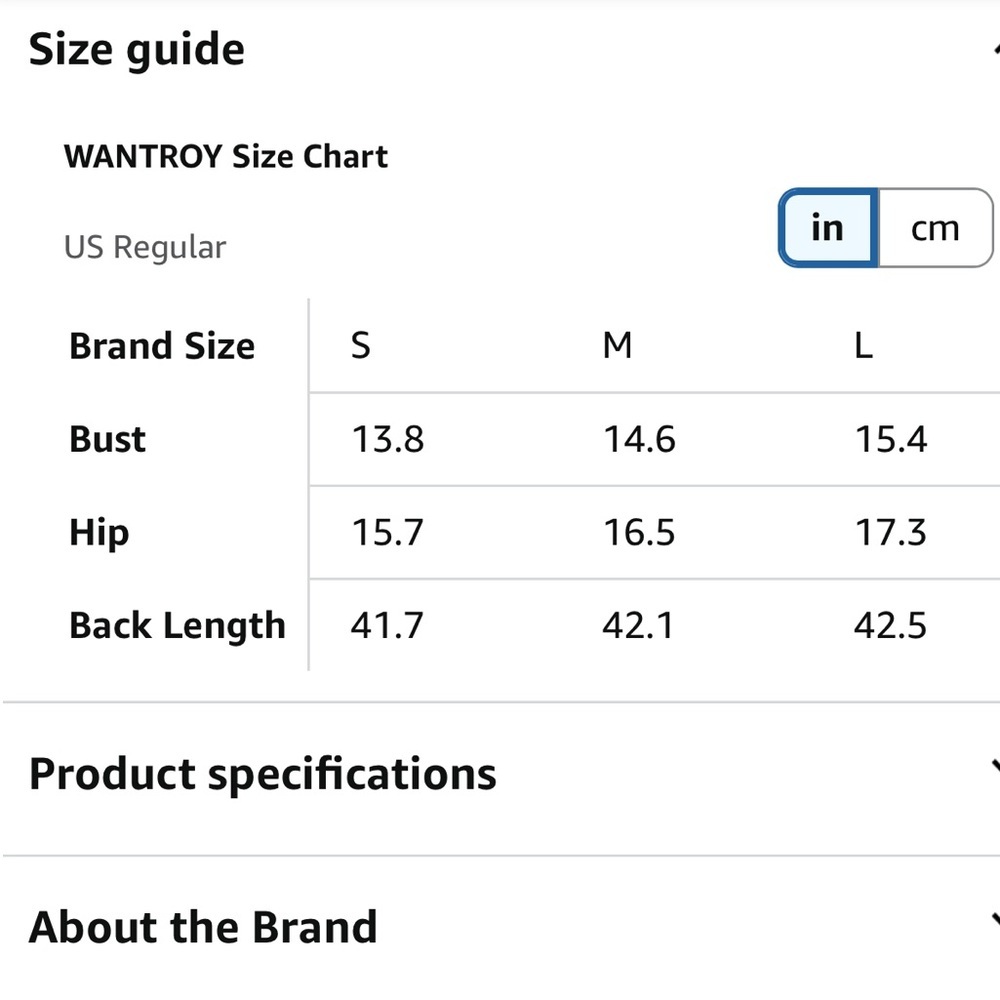Switch size units to cm

pyautogui.click(x=935, y=228)
